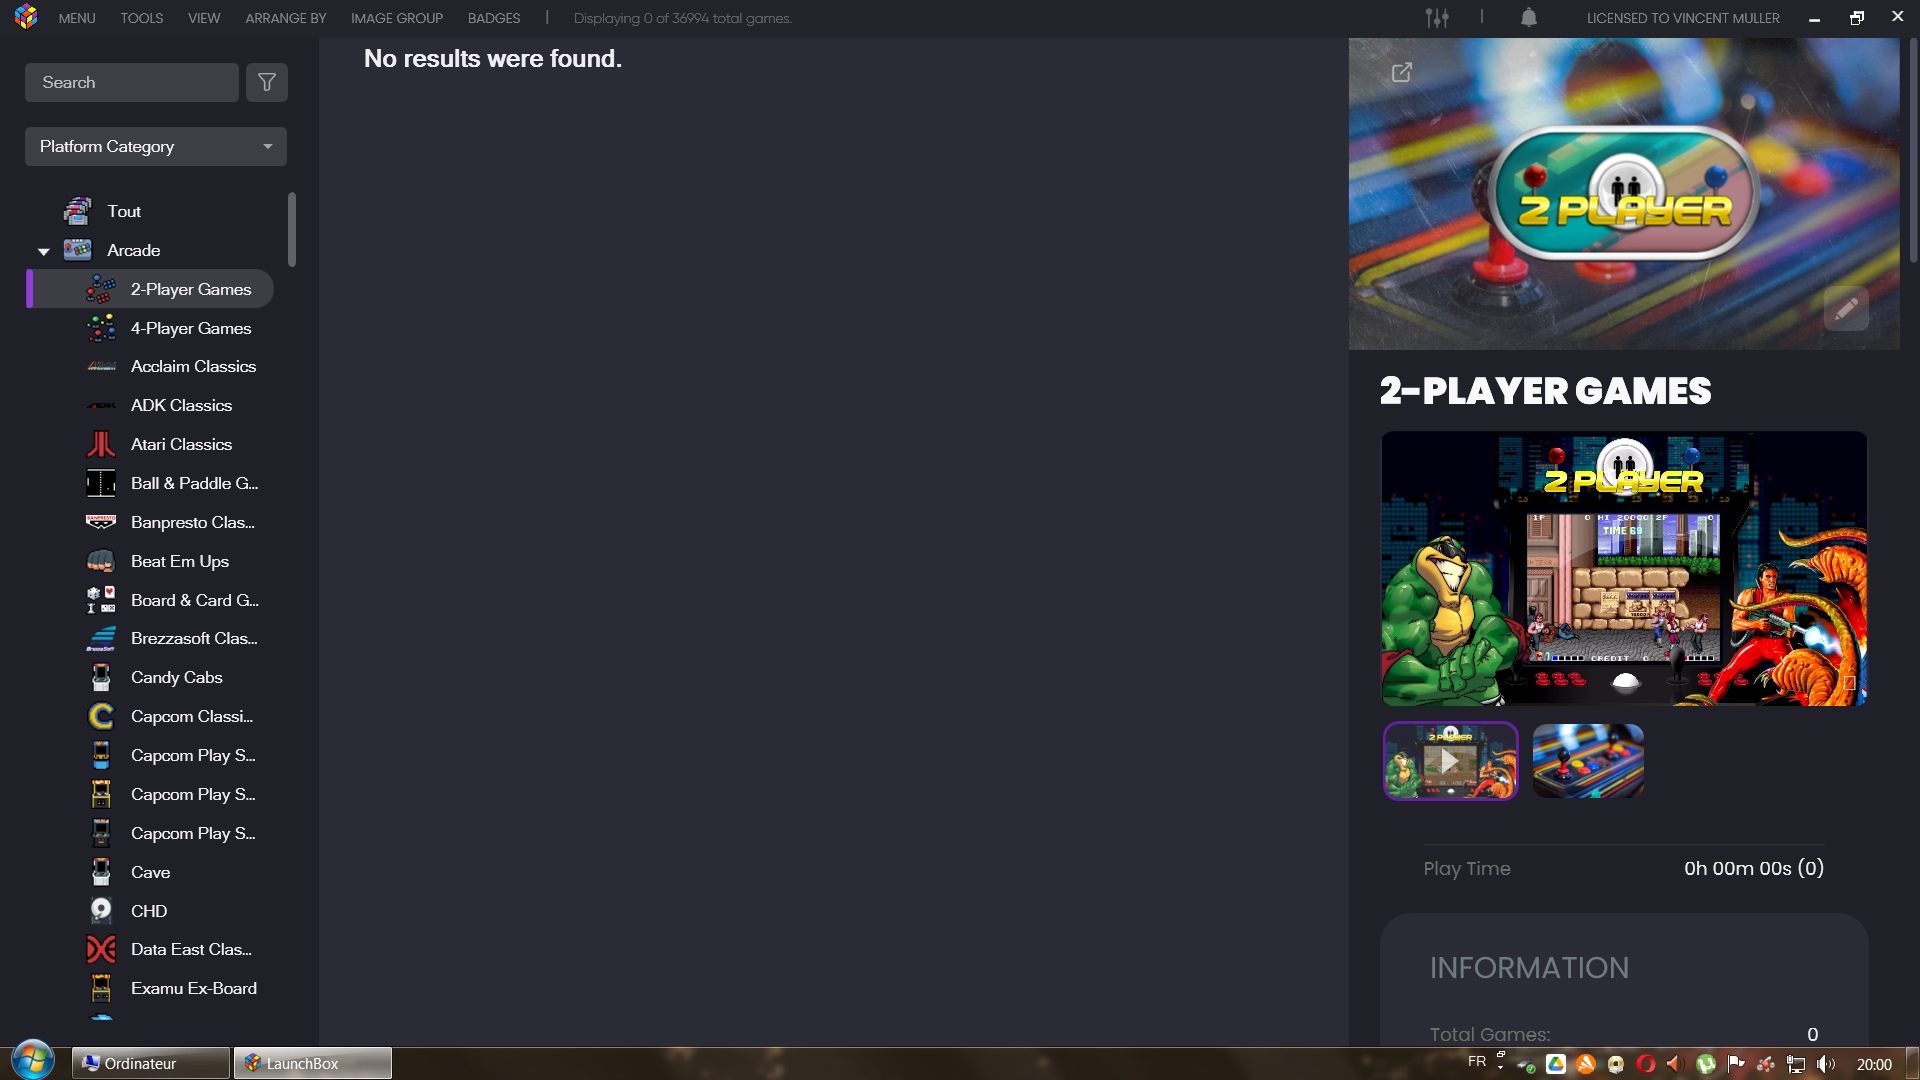Viewport: 1920px width, 1080px height.
Task: Click the sidebar vertical scrollbar
Action: point(292,229)
